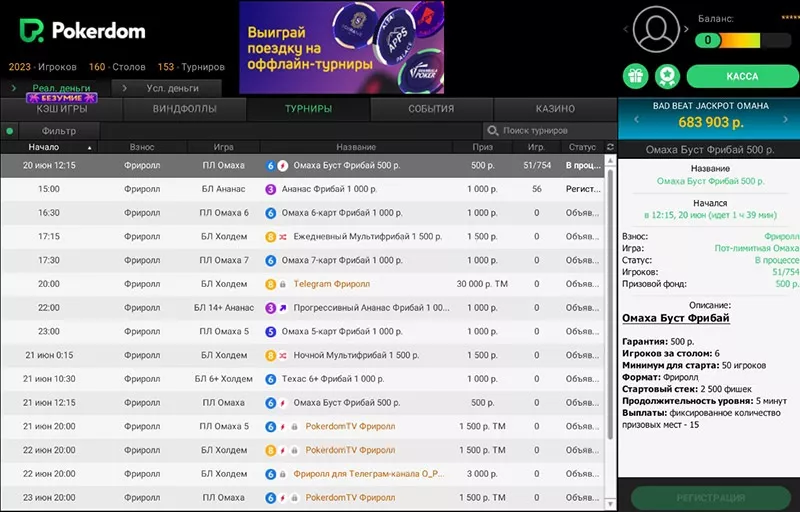
Task: Click the green gift box icon
Action: click(634, 76)
